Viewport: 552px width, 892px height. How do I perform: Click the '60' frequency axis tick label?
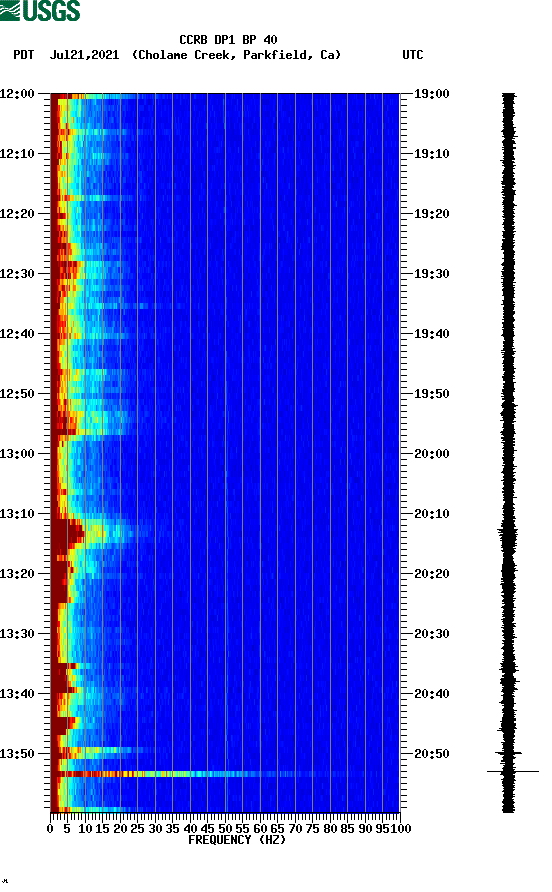[x=260, y=829]
